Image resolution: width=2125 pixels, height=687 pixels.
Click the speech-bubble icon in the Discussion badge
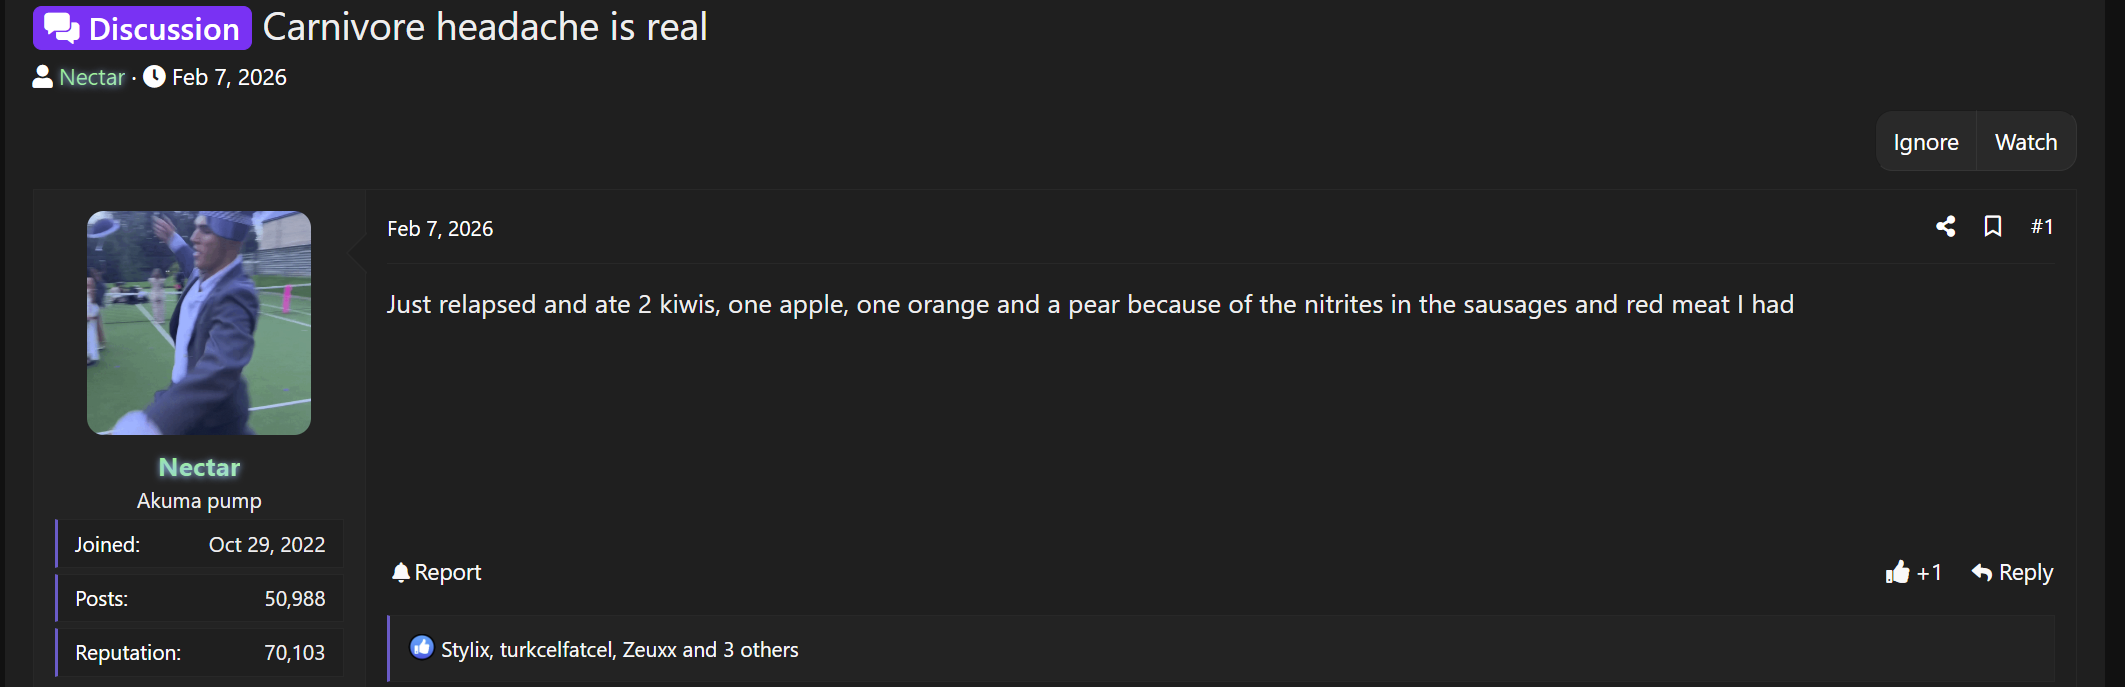(60, 27)
